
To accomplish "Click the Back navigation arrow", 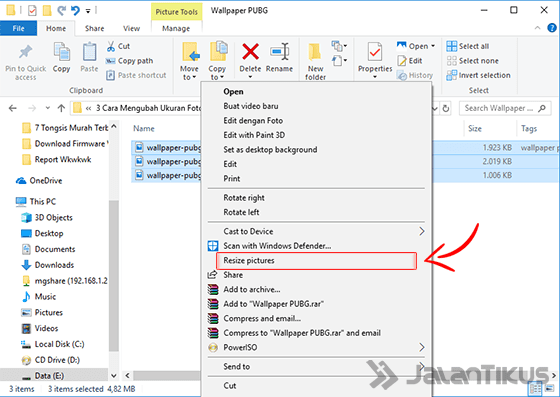I will click(x=12, y=108).
